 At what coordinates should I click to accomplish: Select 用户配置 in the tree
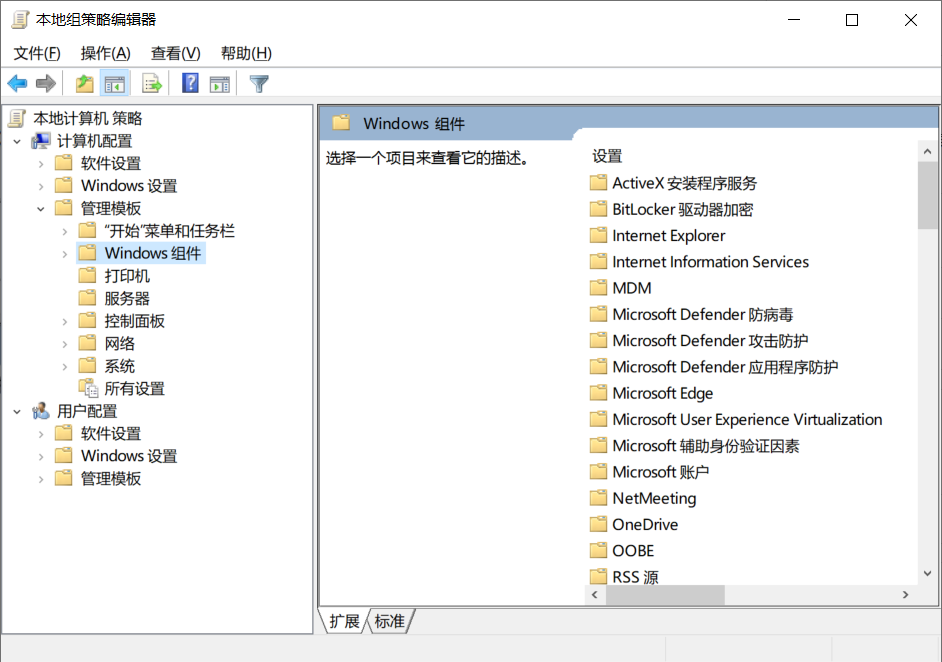tap(87, 411)
